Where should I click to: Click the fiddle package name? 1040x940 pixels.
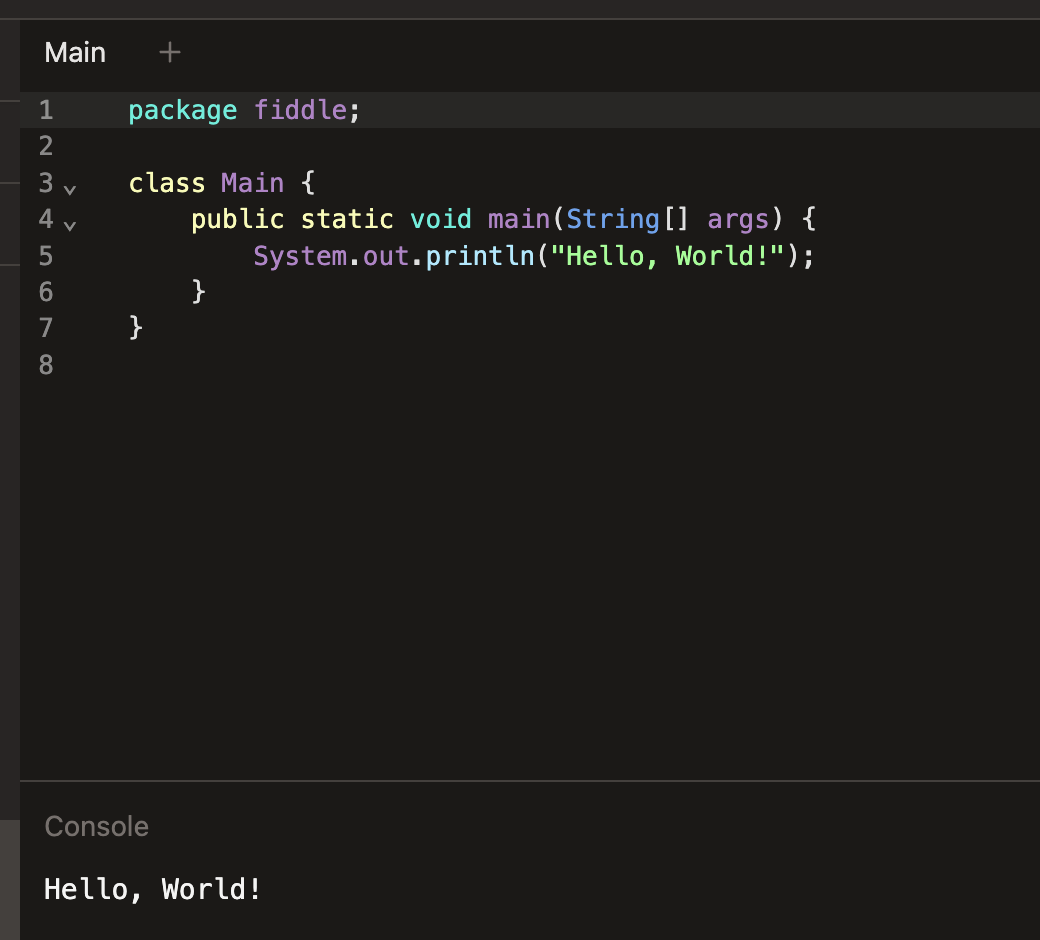(299, 110)
